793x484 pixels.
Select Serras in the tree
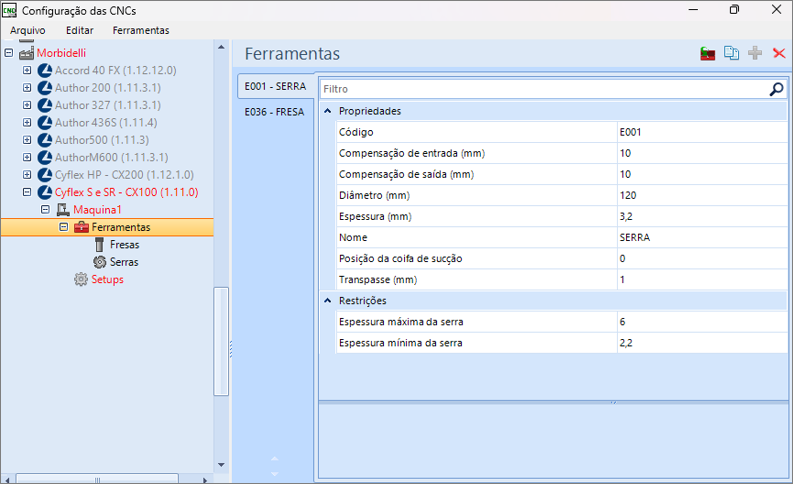tap(124, 262)
